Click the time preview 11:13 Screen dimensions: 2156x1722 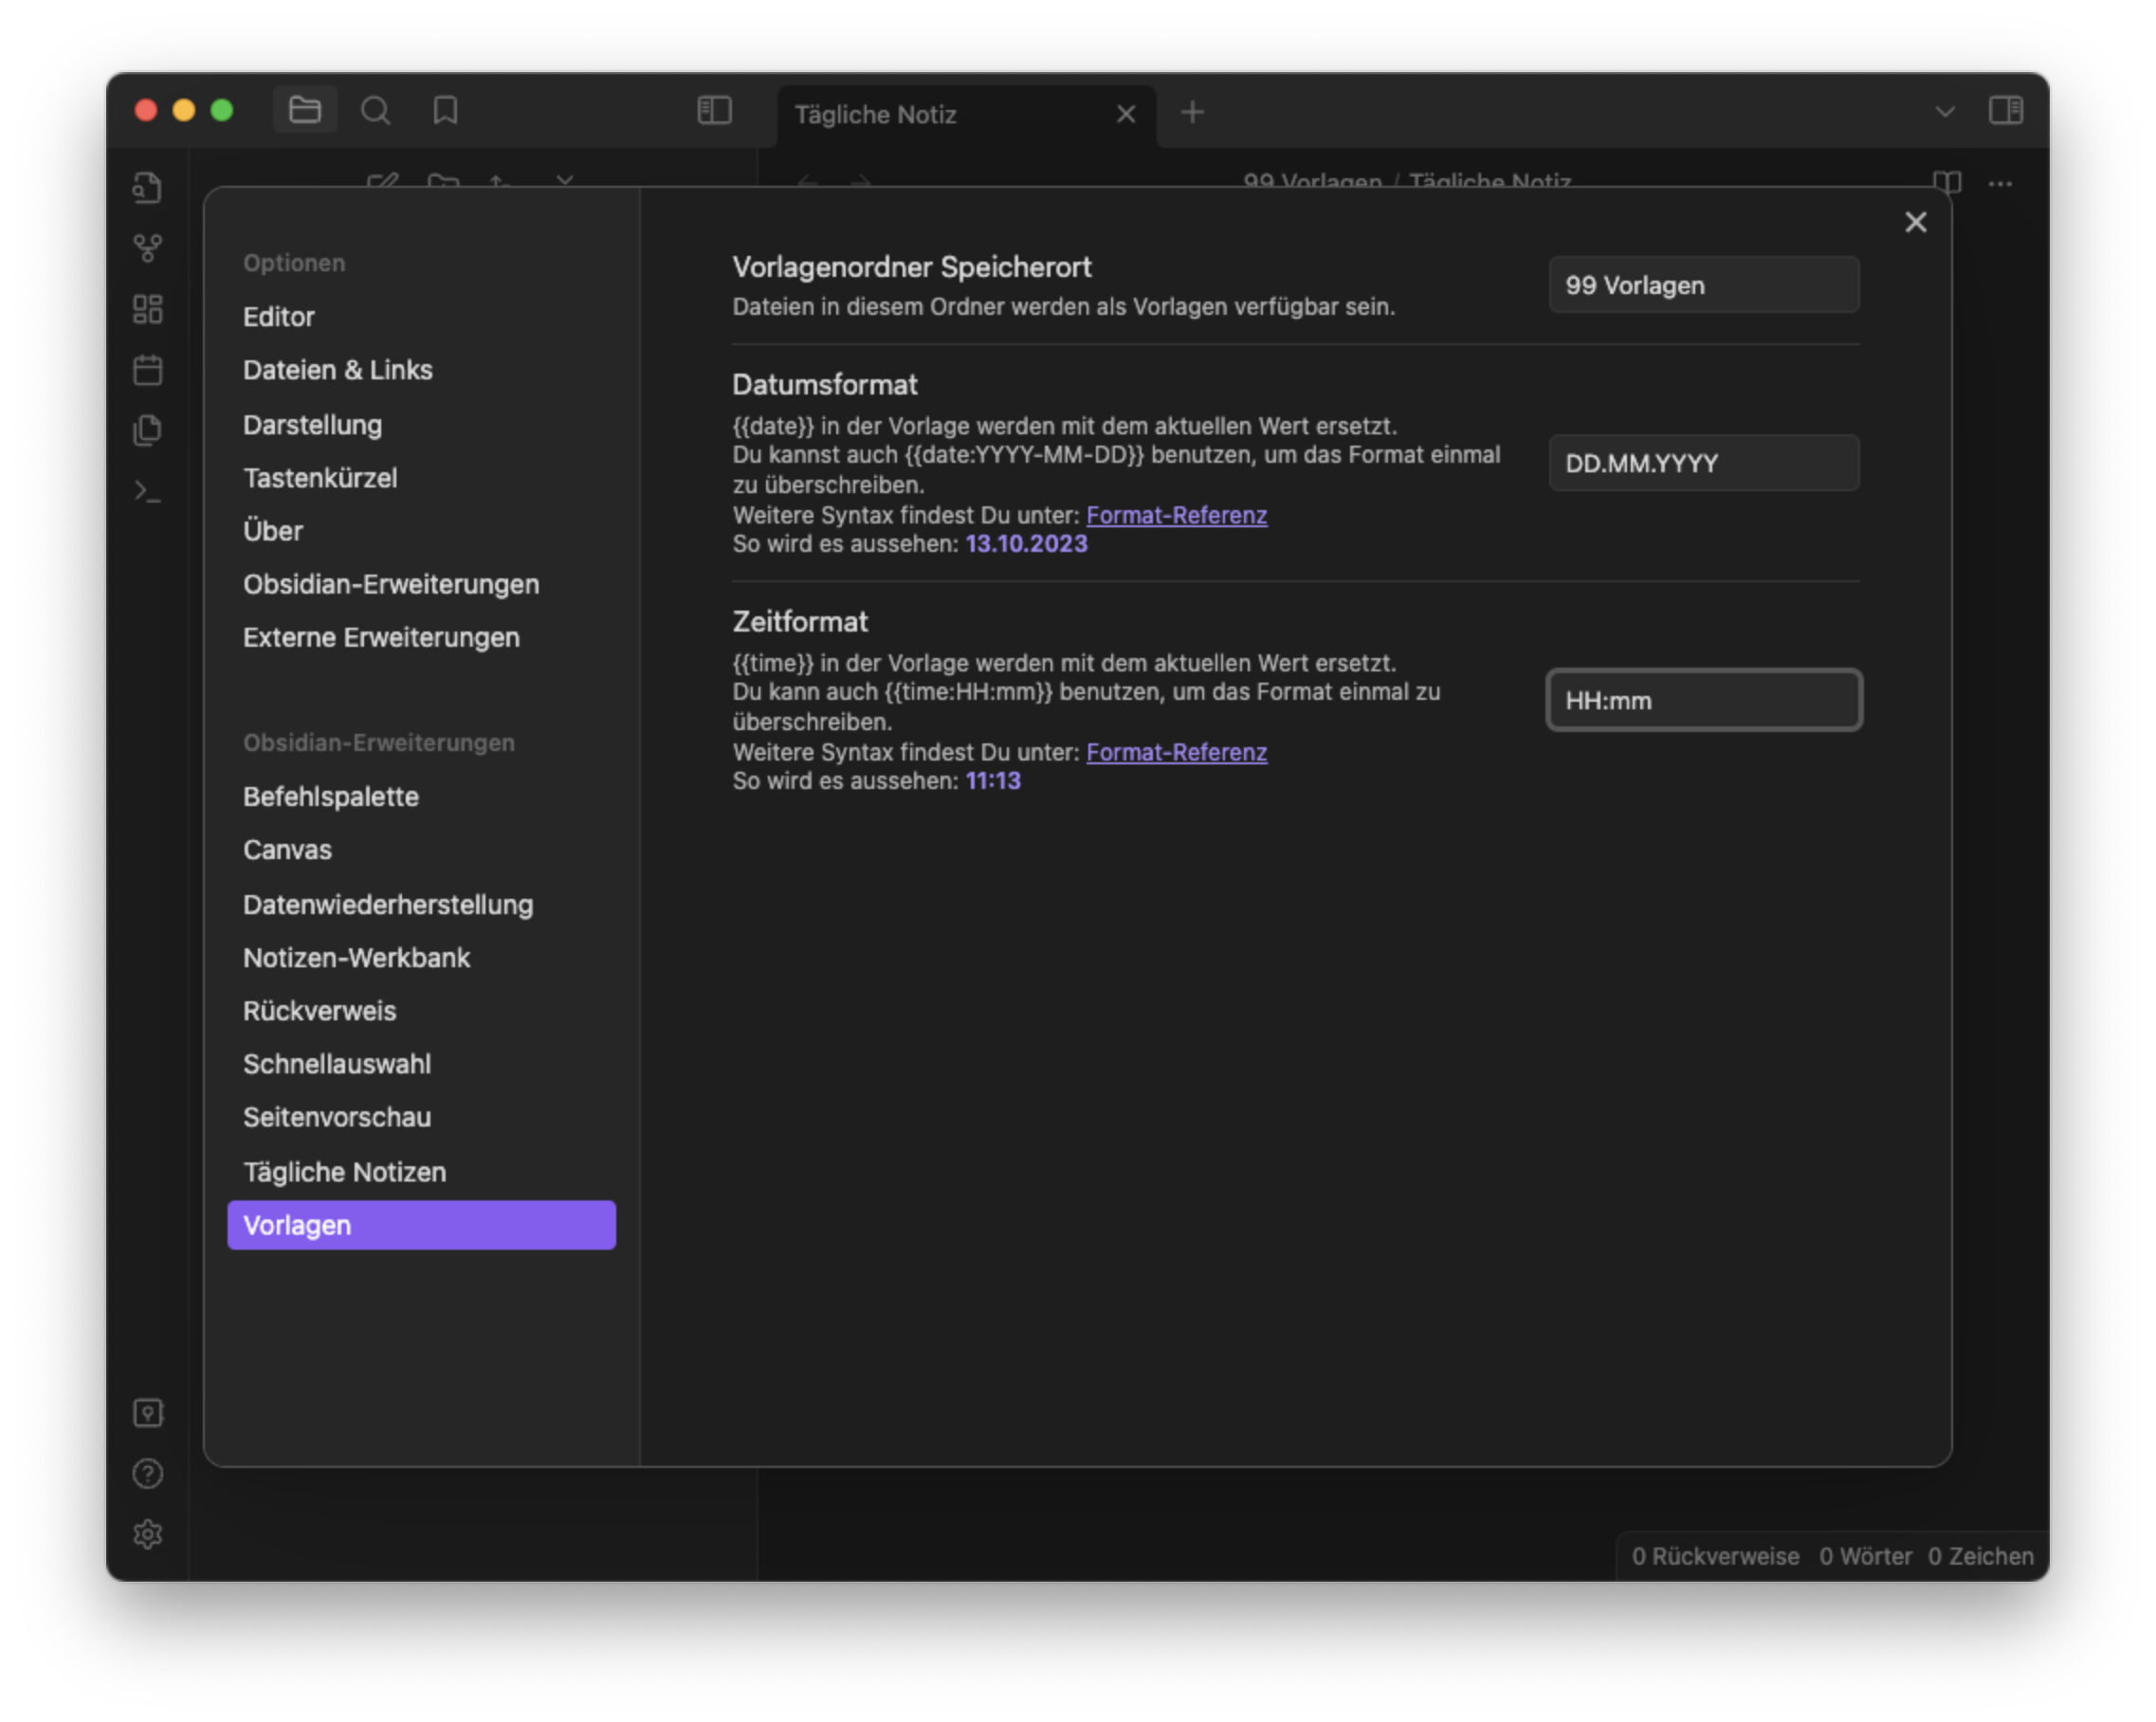pos(993,781)
